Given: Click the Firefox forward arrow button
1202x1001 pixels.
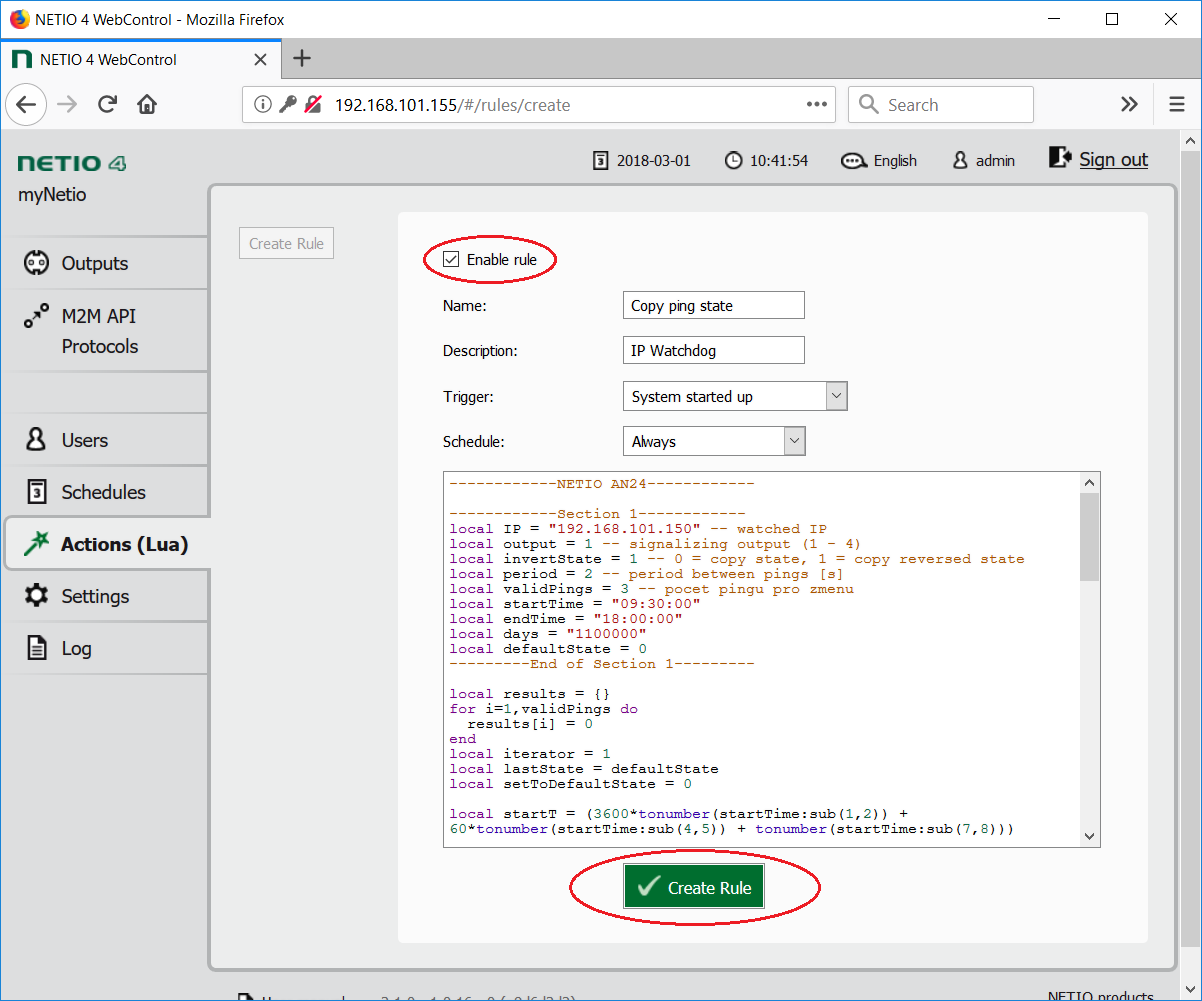Looking at the screenshot, I should [67, 105].
